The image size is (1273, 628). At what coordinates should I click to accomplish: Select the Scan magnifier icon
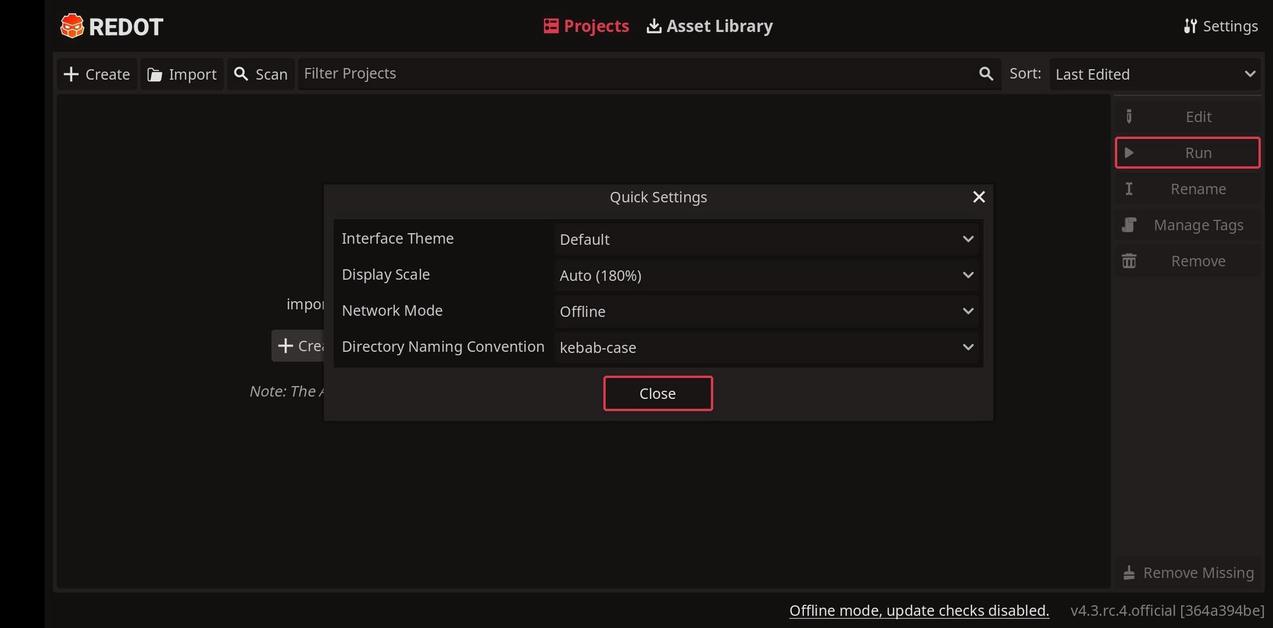pyautogui.click(x=241, y=73)
